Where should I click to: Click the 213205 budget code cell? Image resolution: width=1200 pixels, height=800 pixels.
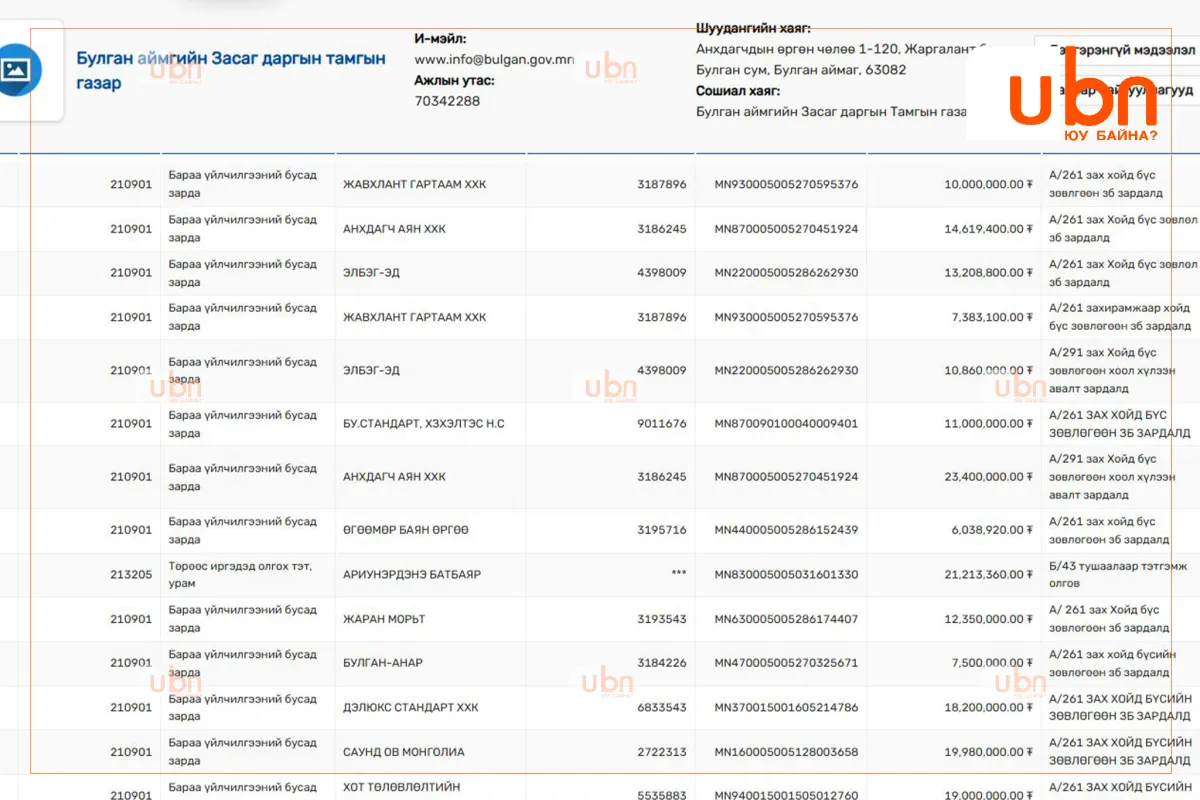pyautogui.click(x=89, y=575)
